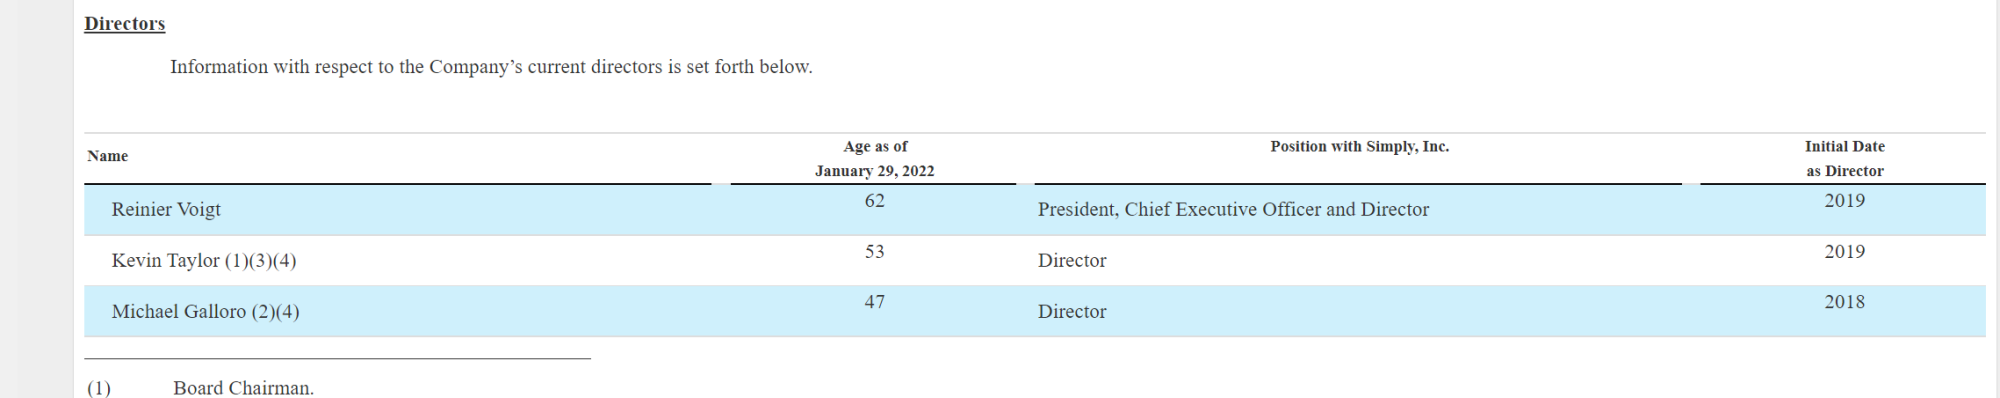Click Initial Date as Director header
Viewport: 2000px width, 398px height.
pyautogui.click(x=1844, y=158)
